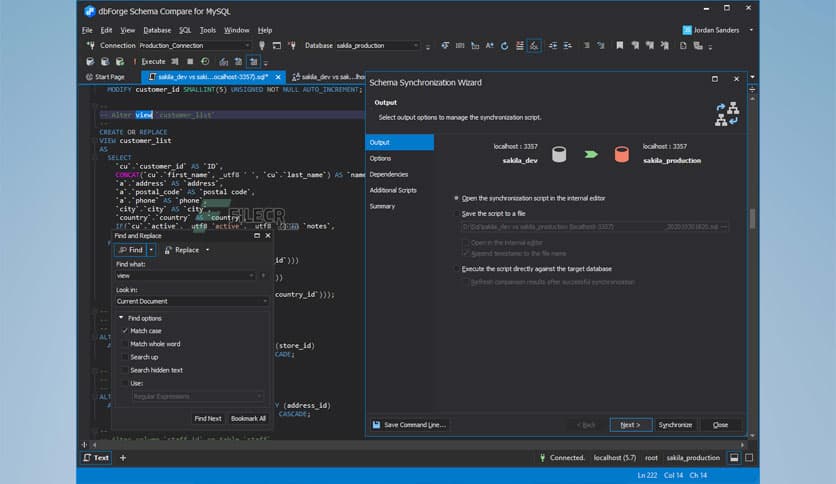
Task: Enable the Use: checkbox in Find options
Action: click(x=125, y=383)
